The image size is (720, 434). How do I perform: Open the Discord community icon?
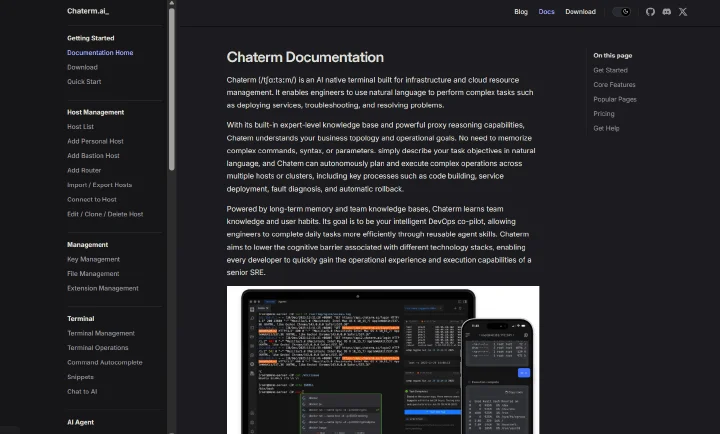pyautogui.click(x=667, y=12)
